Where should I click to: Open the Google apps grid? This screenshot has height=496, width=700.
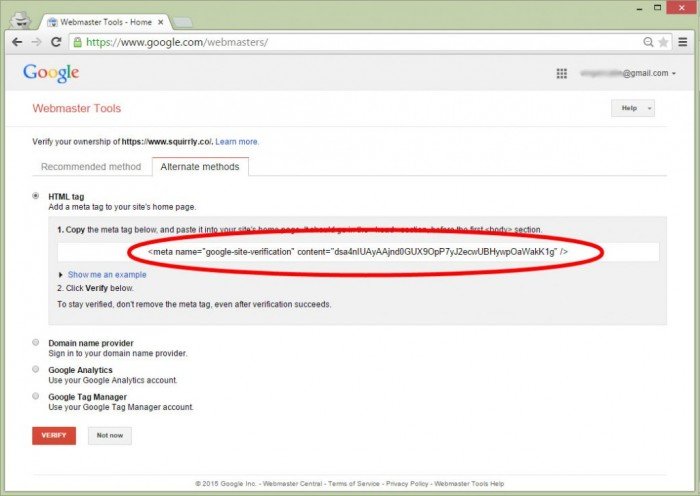coord(562,73)
